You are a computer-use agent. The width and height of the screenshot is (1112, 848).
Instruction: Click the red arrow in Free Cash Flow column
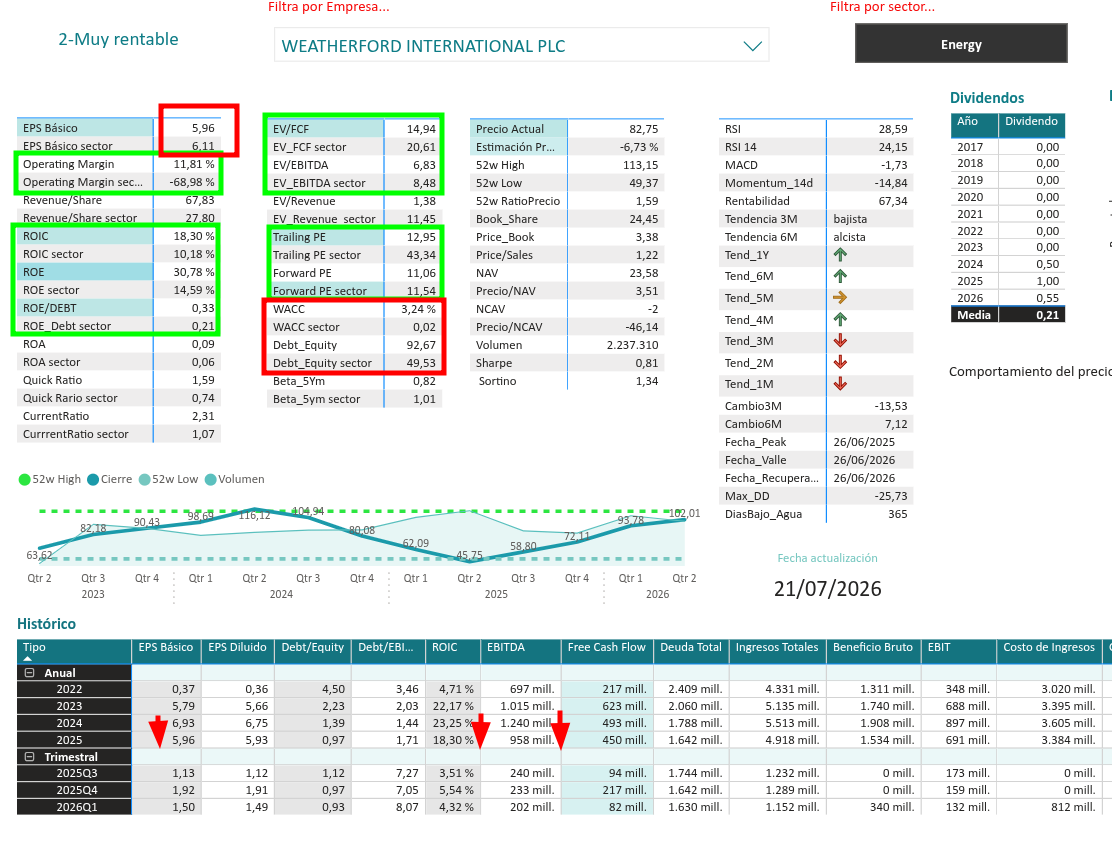coord(560,730)
